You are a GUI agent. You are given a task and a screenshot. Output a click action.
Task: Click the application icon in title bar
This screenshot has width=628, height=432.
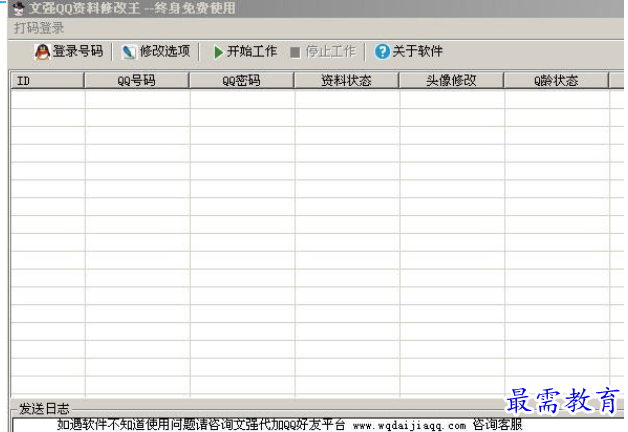click(18, 8)
